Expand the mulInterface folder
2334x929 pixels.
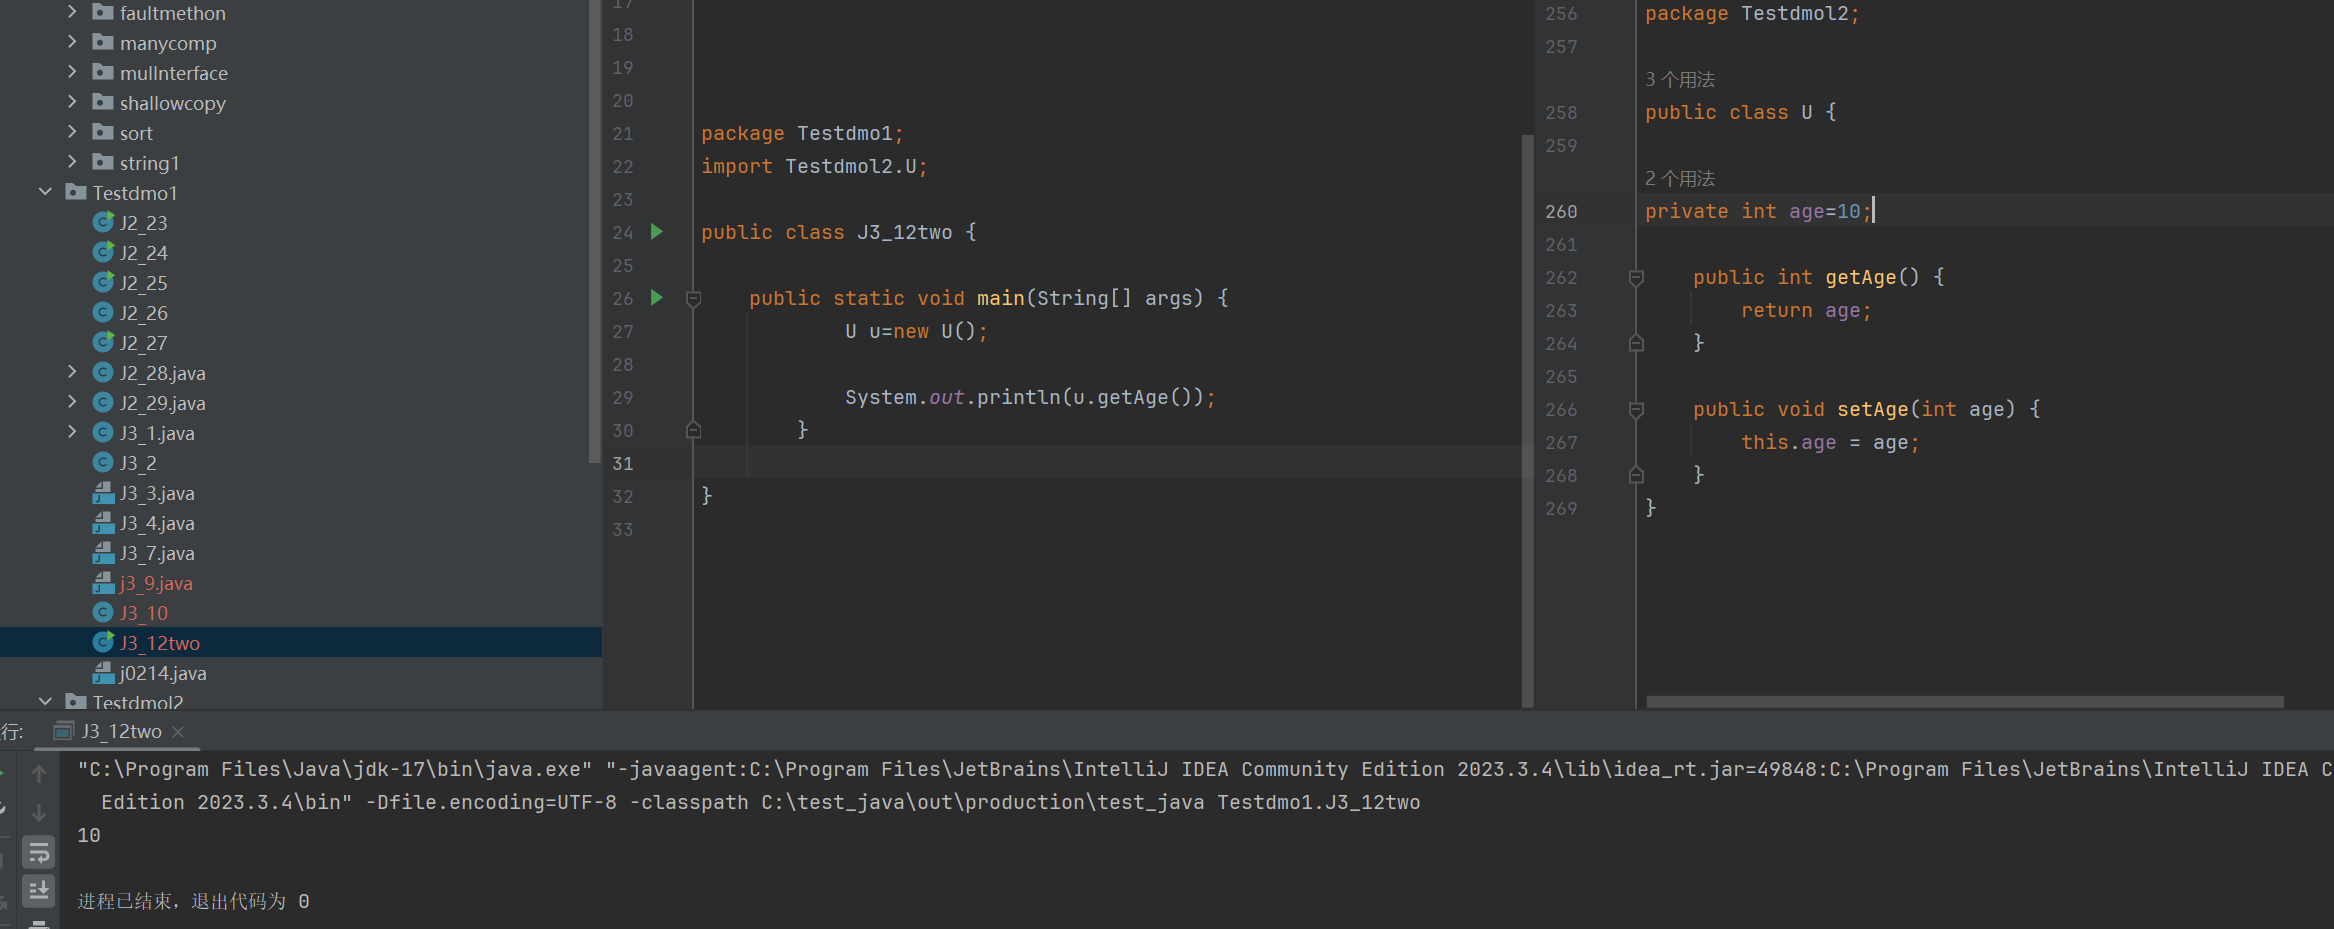pyautogui.click(x=72, y=72)
